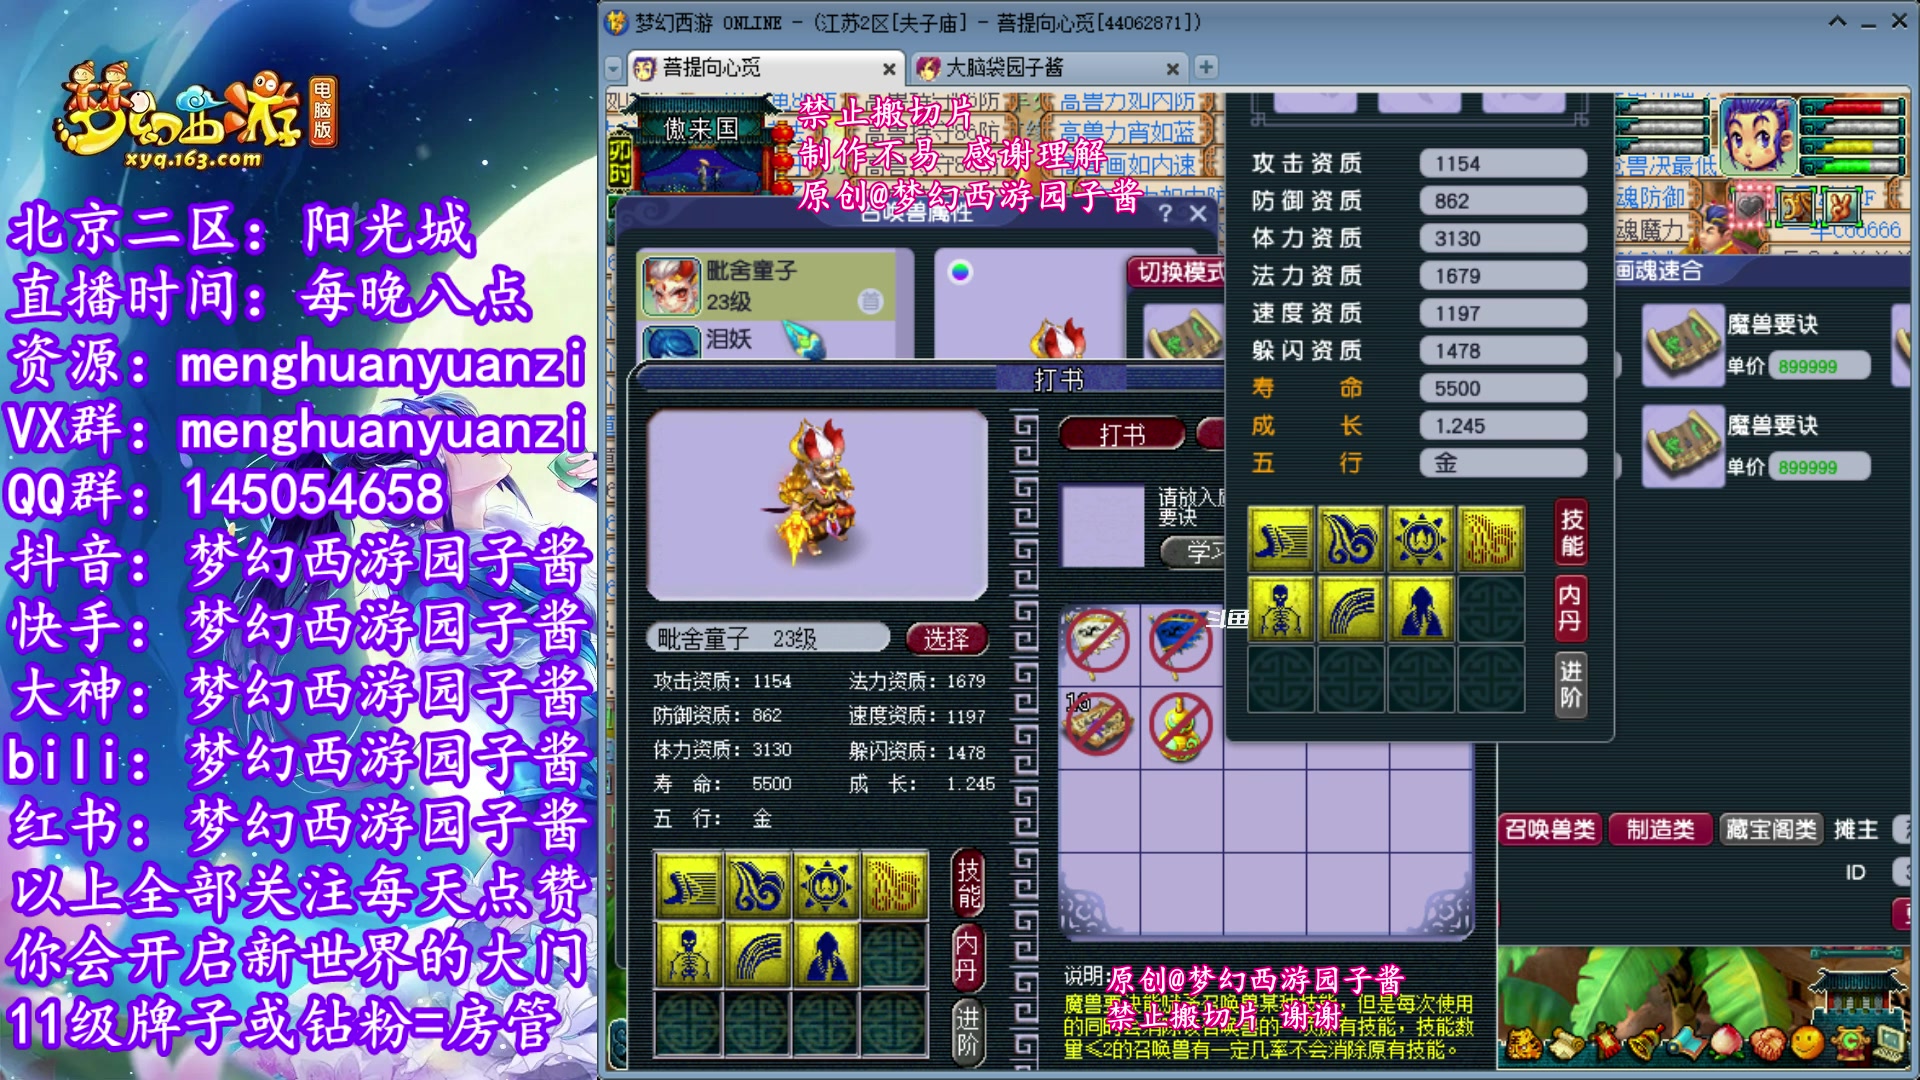Select 制造类 category button
This screenshot has height=1080, width=1920.
click(x=1660, y=829)
